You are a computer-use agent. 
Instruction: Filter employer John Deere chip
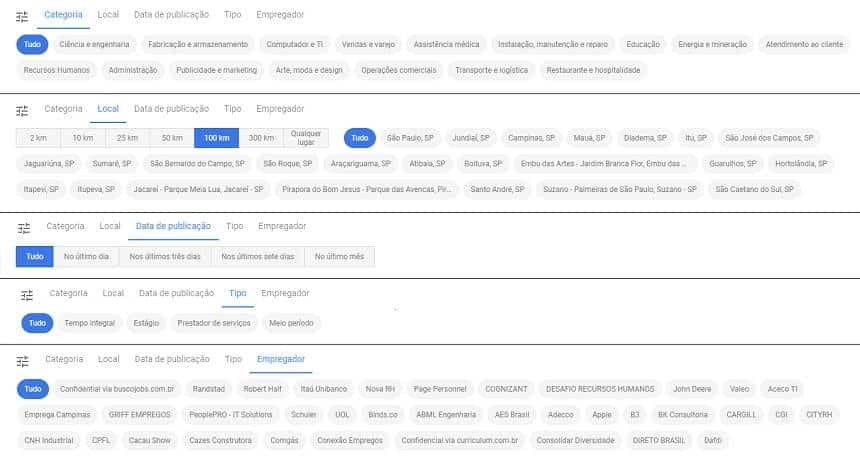point(692,389)
